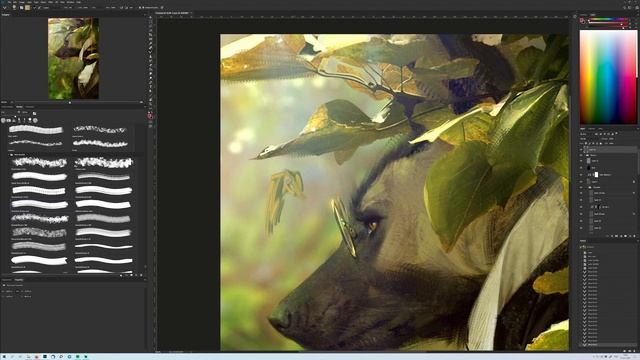This screenshot has height=360, width=640.
Task: Select the Horizontal Type tool
Action: coord(151,87)
